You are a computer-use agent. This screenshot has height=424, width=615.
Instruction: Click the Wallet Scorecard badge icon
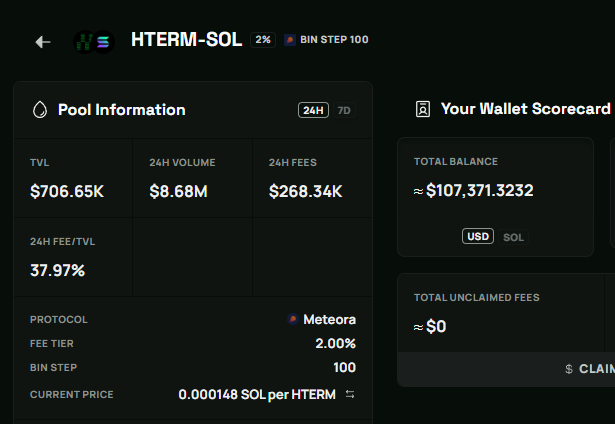[423, 109]
